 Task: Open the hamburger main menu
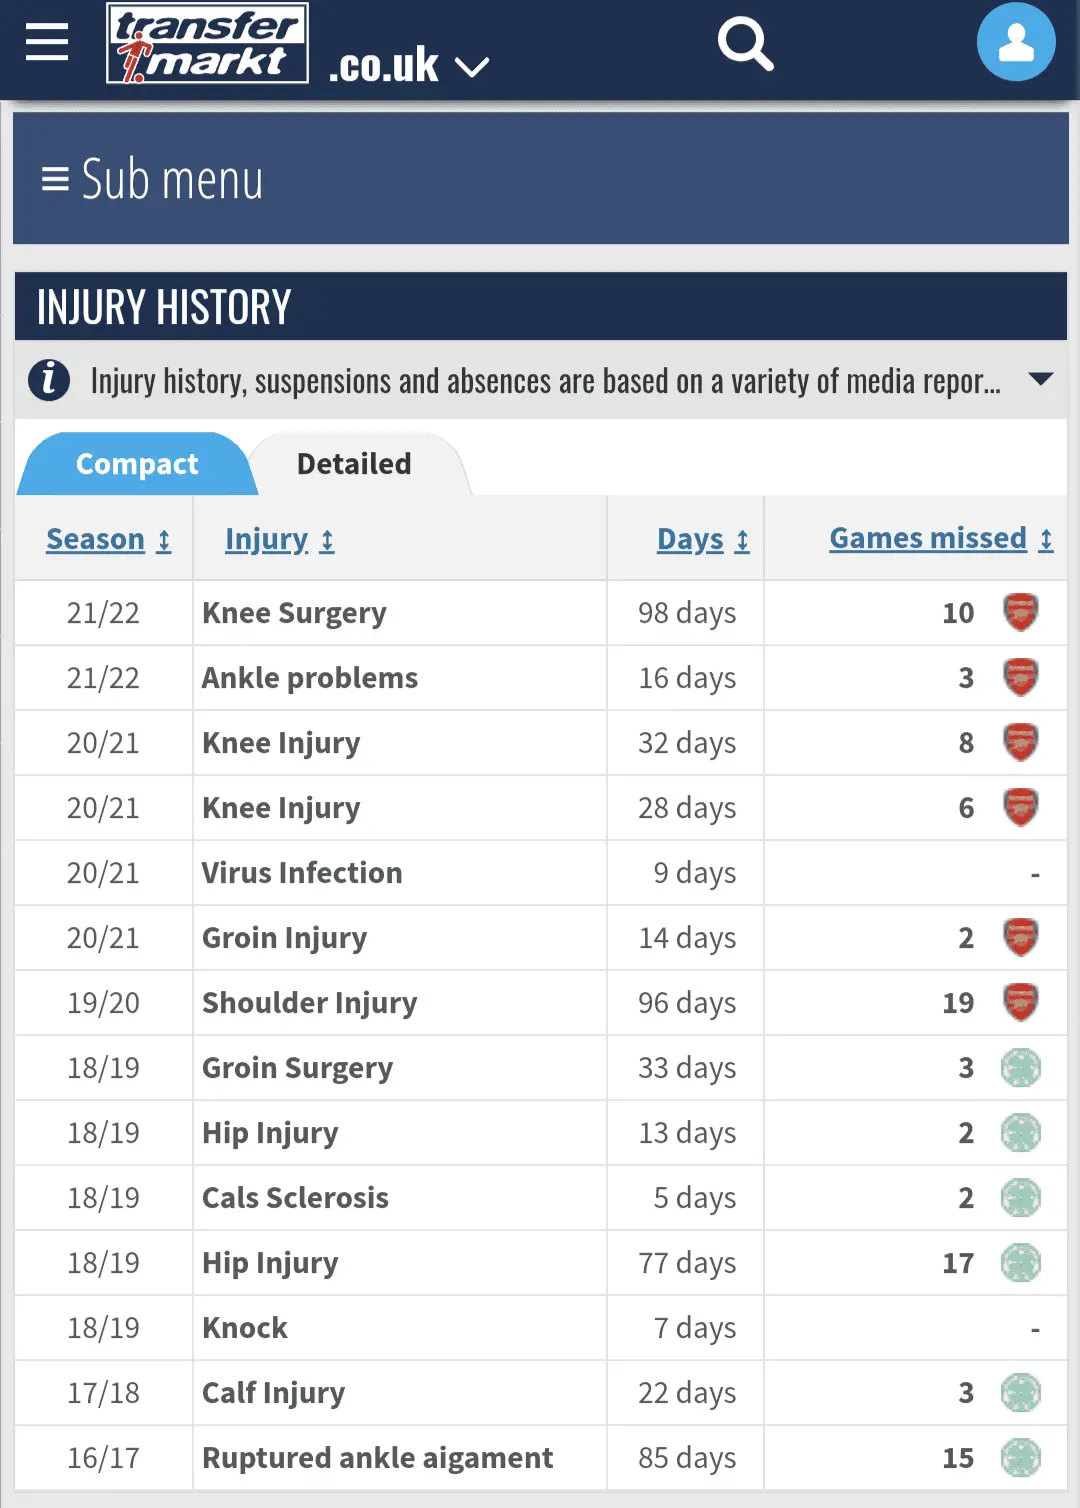point(46,42)
